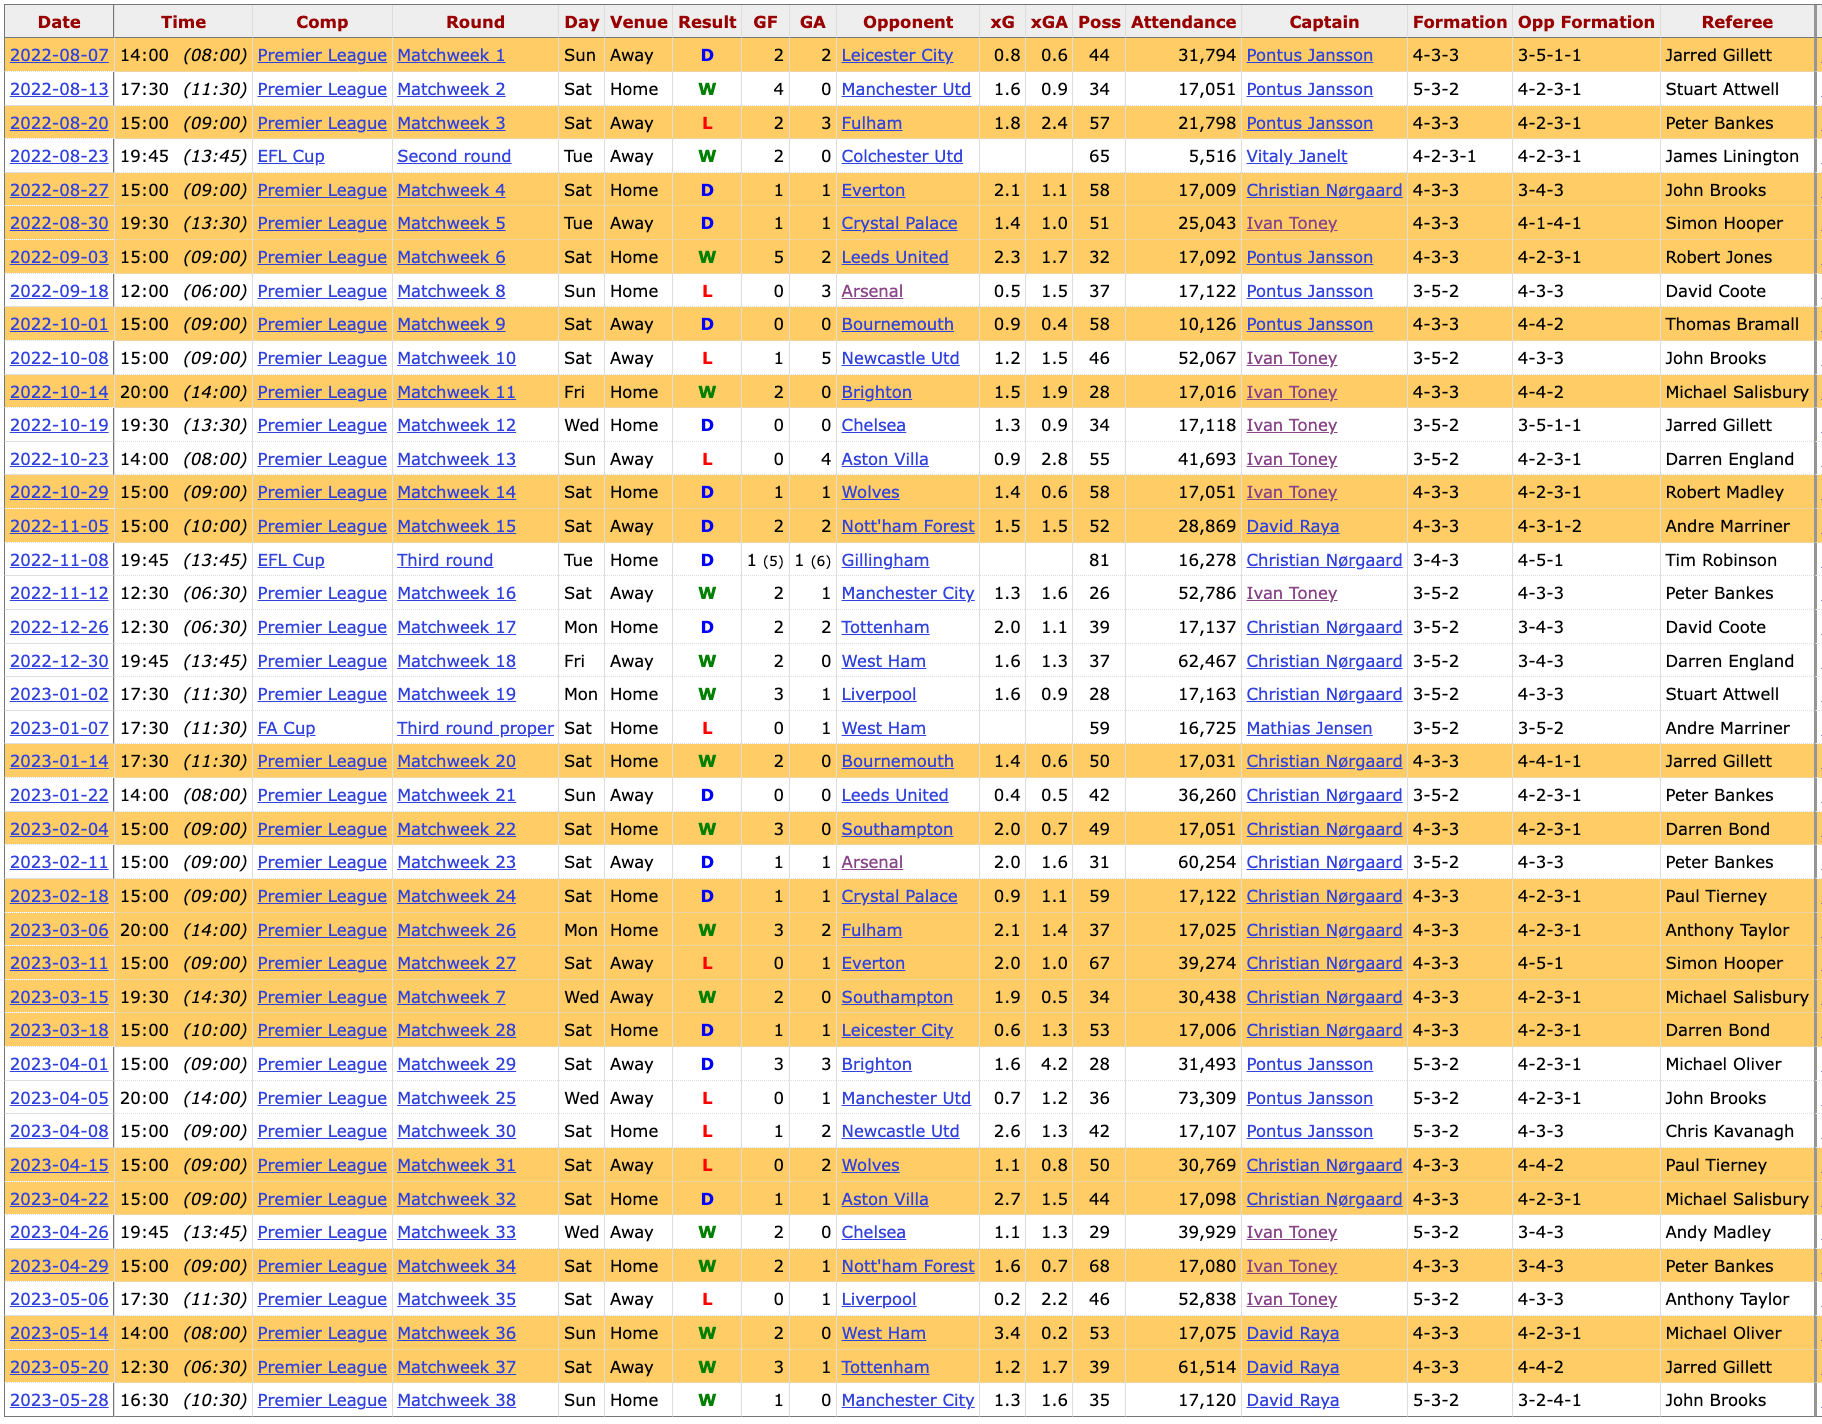The width and height of the screenshot is (1822, 1424).
Task: Click David Raya in Matchweek 15 row
Action: pyautogui.click(x=1292, y=526)
